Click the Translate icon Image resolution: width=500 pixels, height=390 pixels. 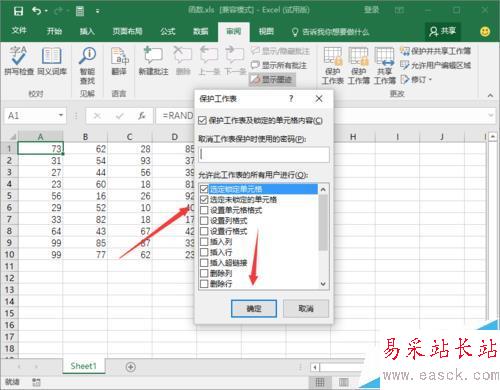[x=119, y=61]
